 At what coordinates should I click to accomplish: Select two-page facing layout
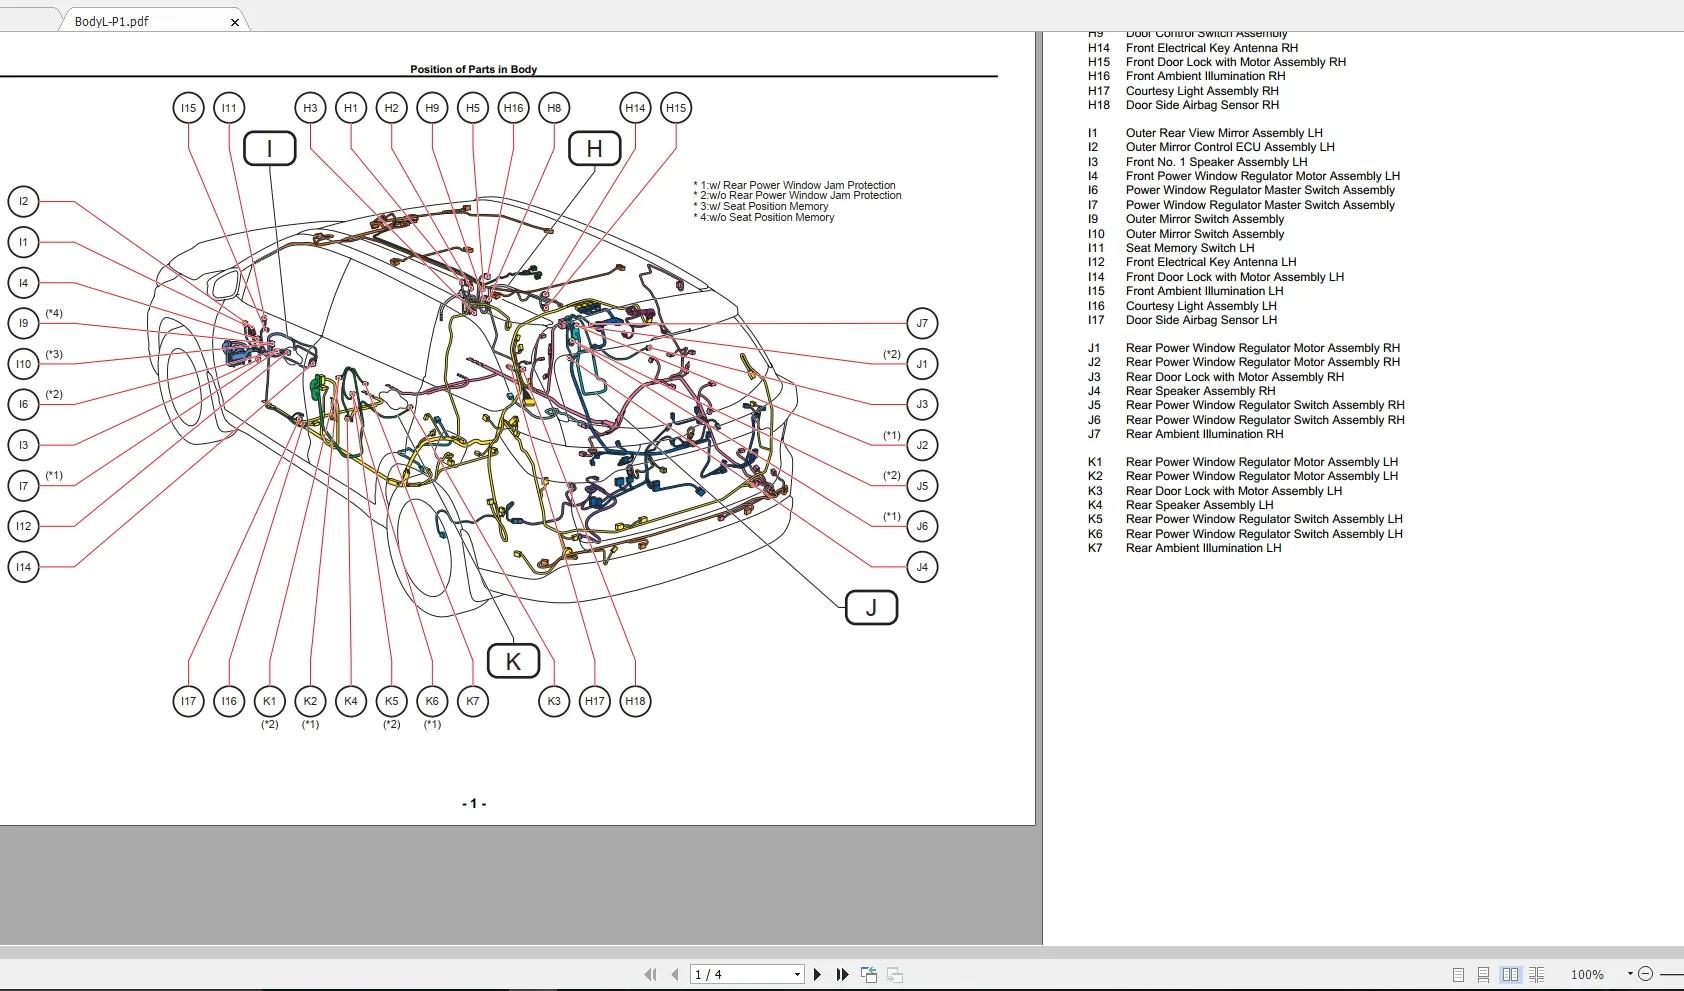pos(1510,974)
